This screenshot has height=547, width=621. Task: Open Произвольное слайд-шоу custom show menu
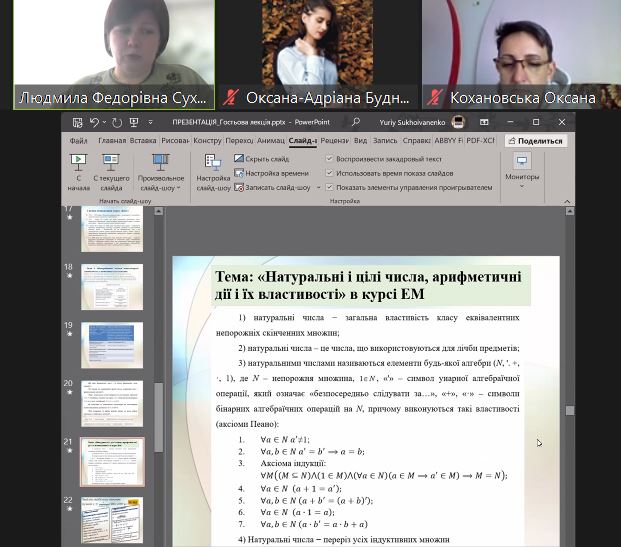click(160, 172)
